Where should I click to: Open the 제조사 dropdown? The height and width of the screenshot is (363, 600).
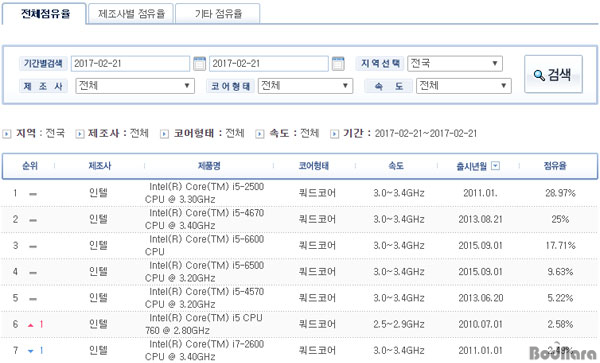pyautogui.click(x=135, y=86)
